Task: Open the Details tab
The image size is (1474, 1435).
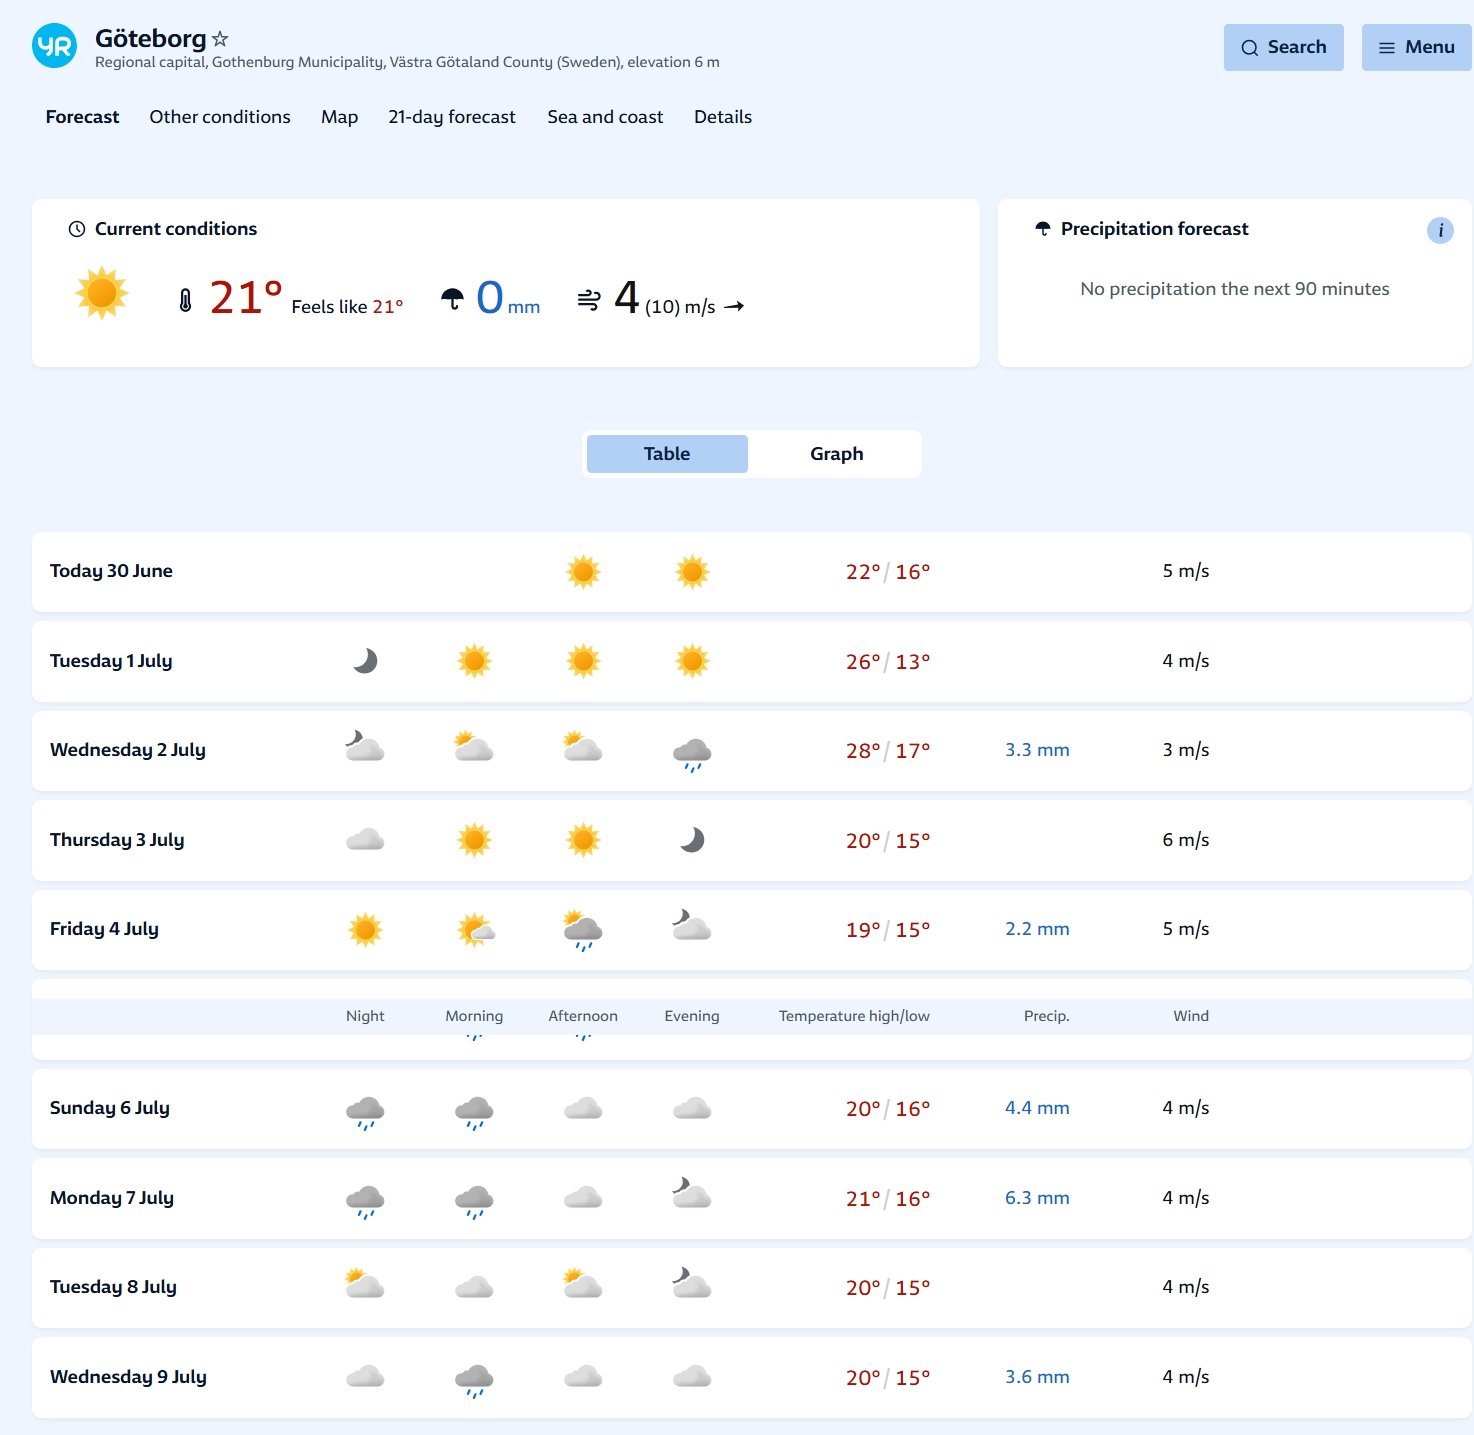Action: click(723, 117)
